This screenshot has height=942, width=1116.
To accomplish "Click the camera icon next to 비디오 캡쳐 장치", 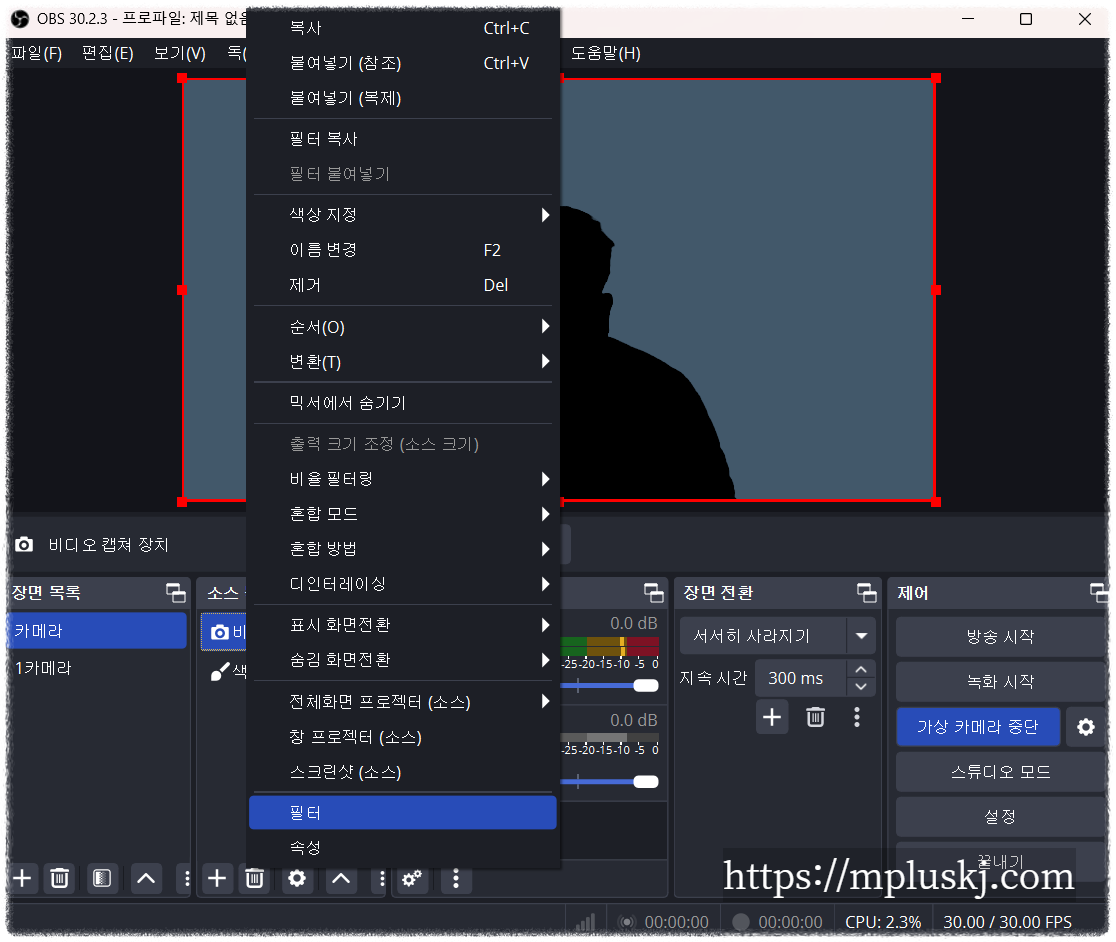I will pos(24,544).
